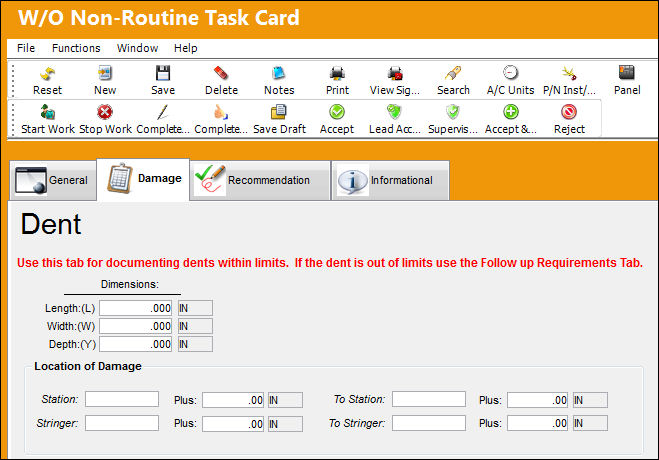Click the Plus field right of To Station
This screenshot has height=460, width=659.
click(x=538, y=400)
